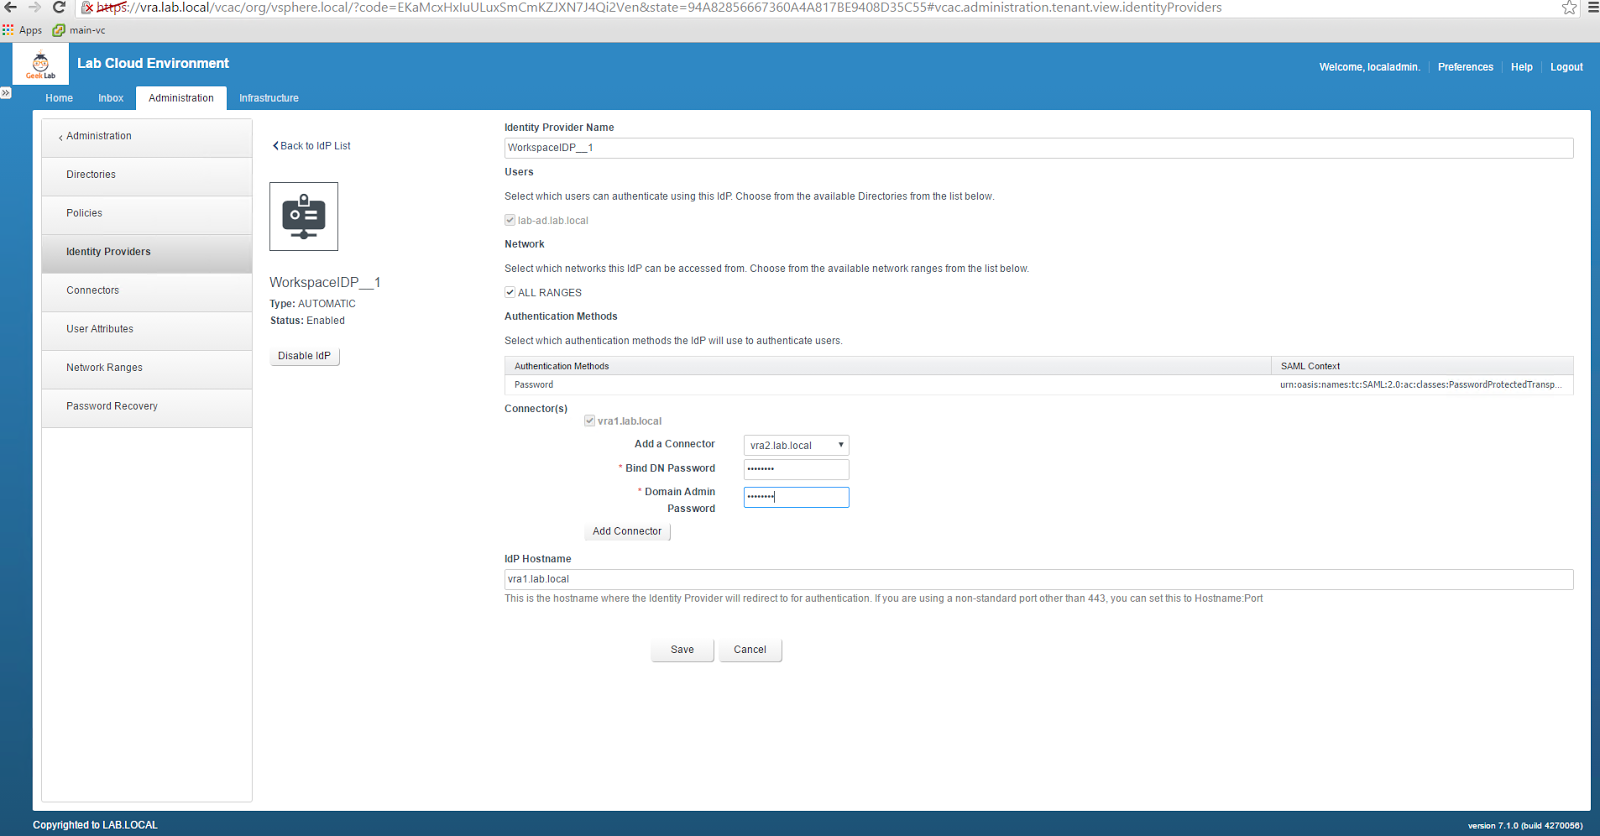The width and height of the screenshot is (1600, 836).
Task: Switch to the Infrastructure tab
Action: point(269,98)
